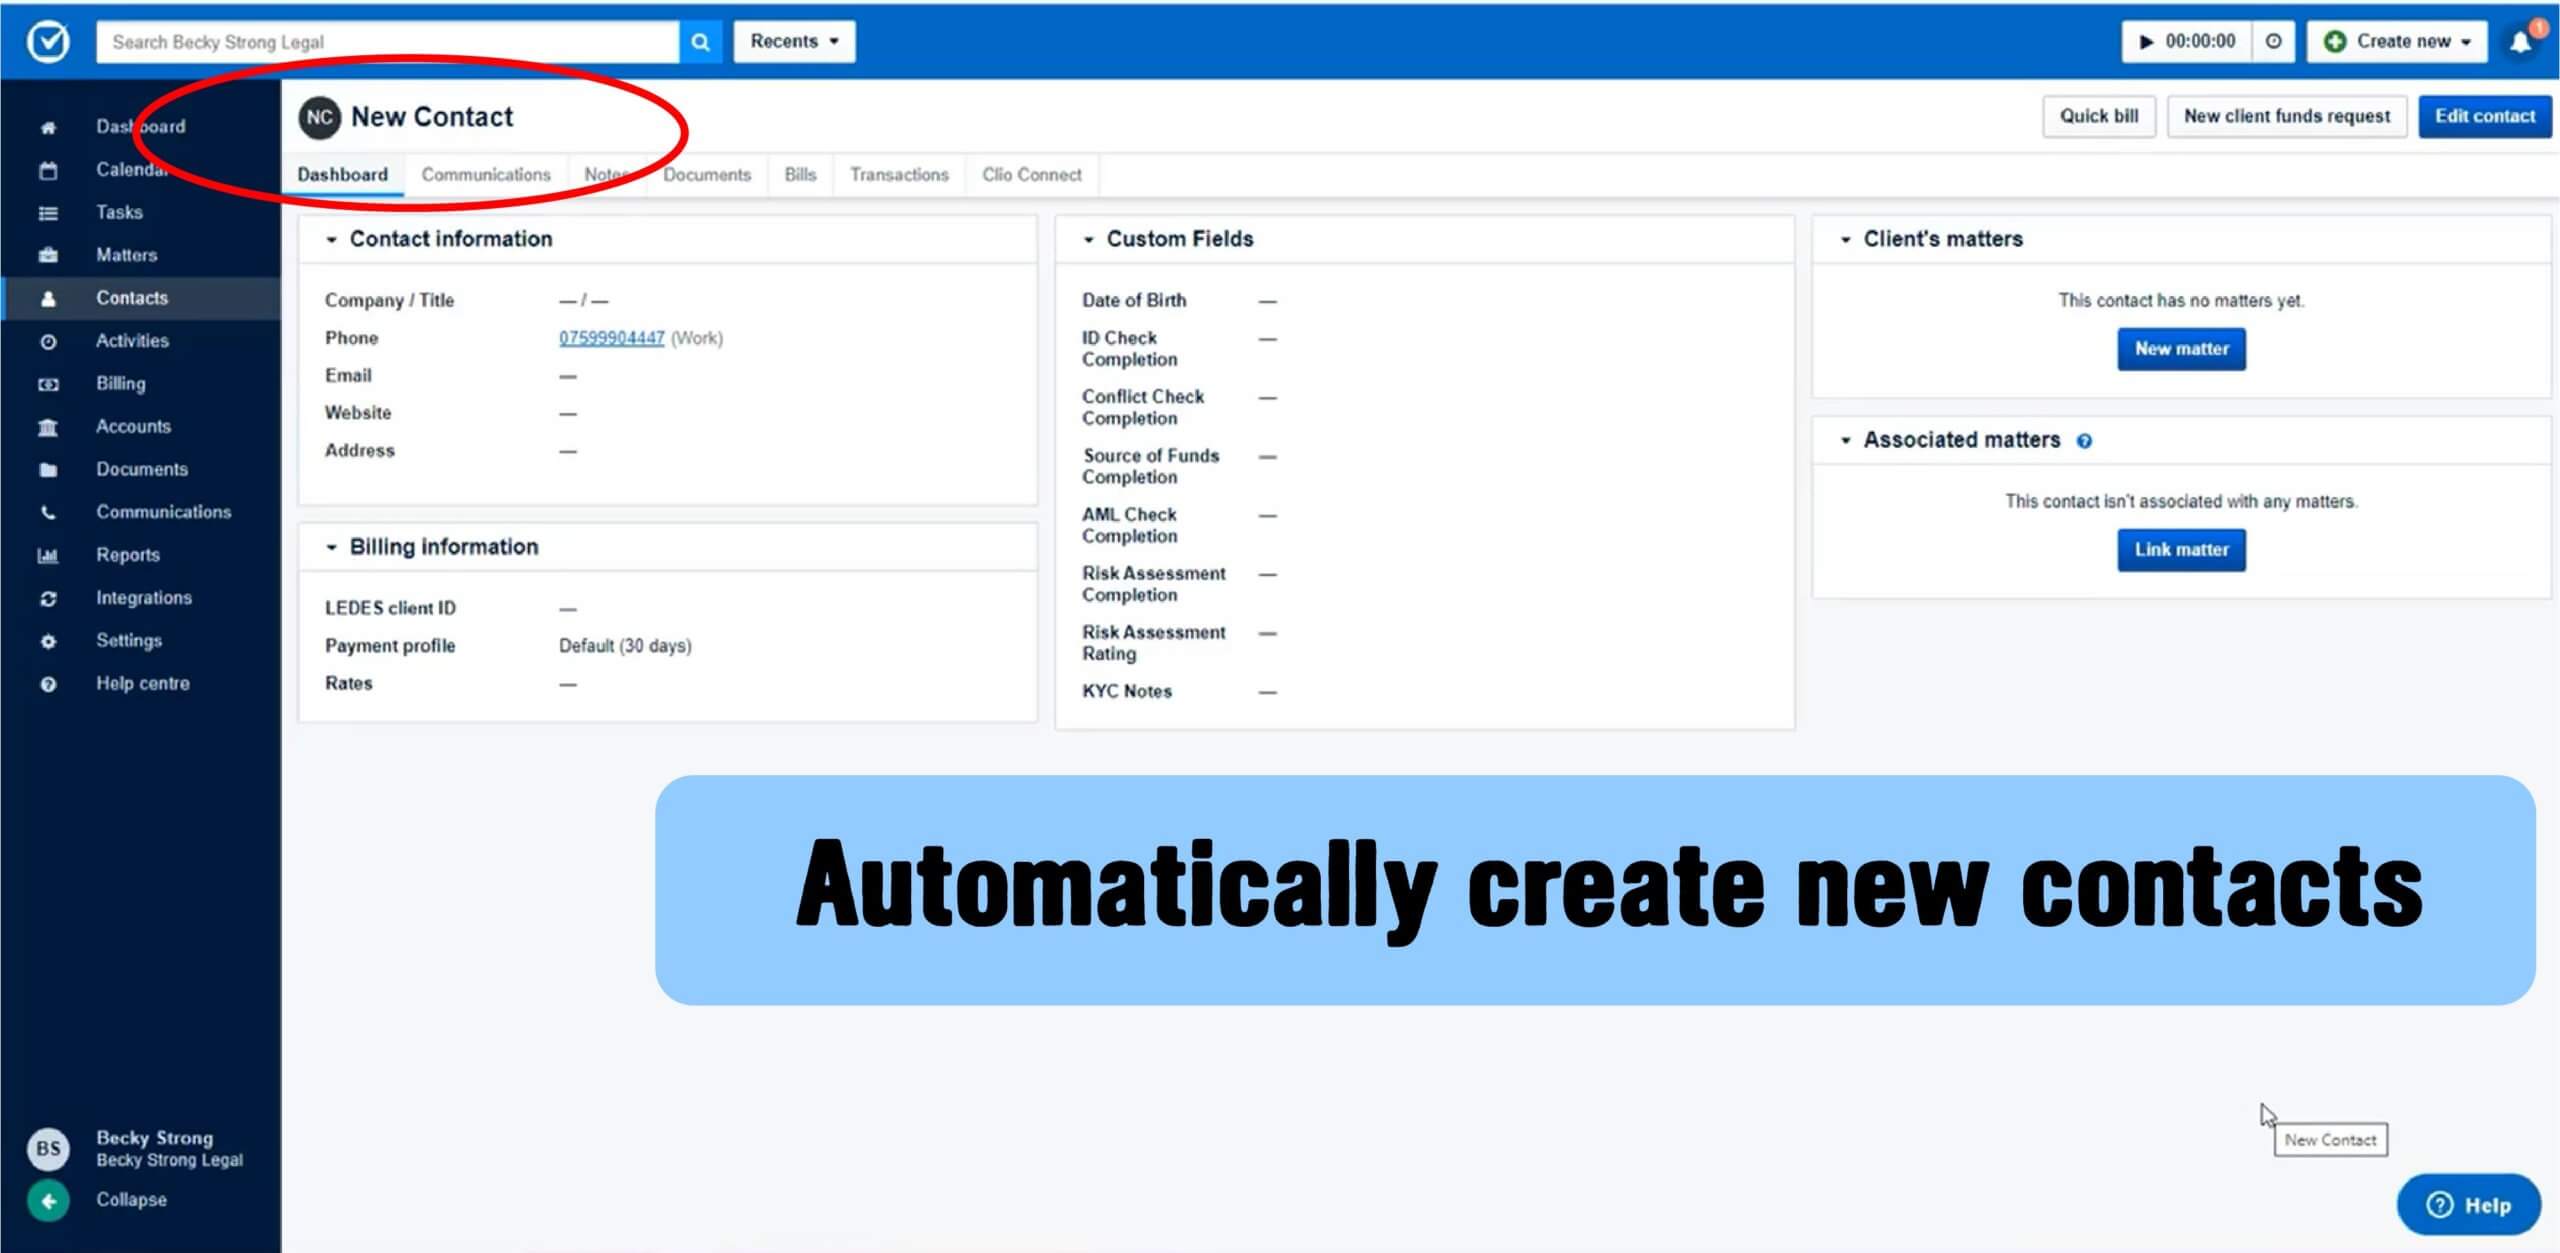
Task: Open the Transactions tab
Action: coord(899,175)
